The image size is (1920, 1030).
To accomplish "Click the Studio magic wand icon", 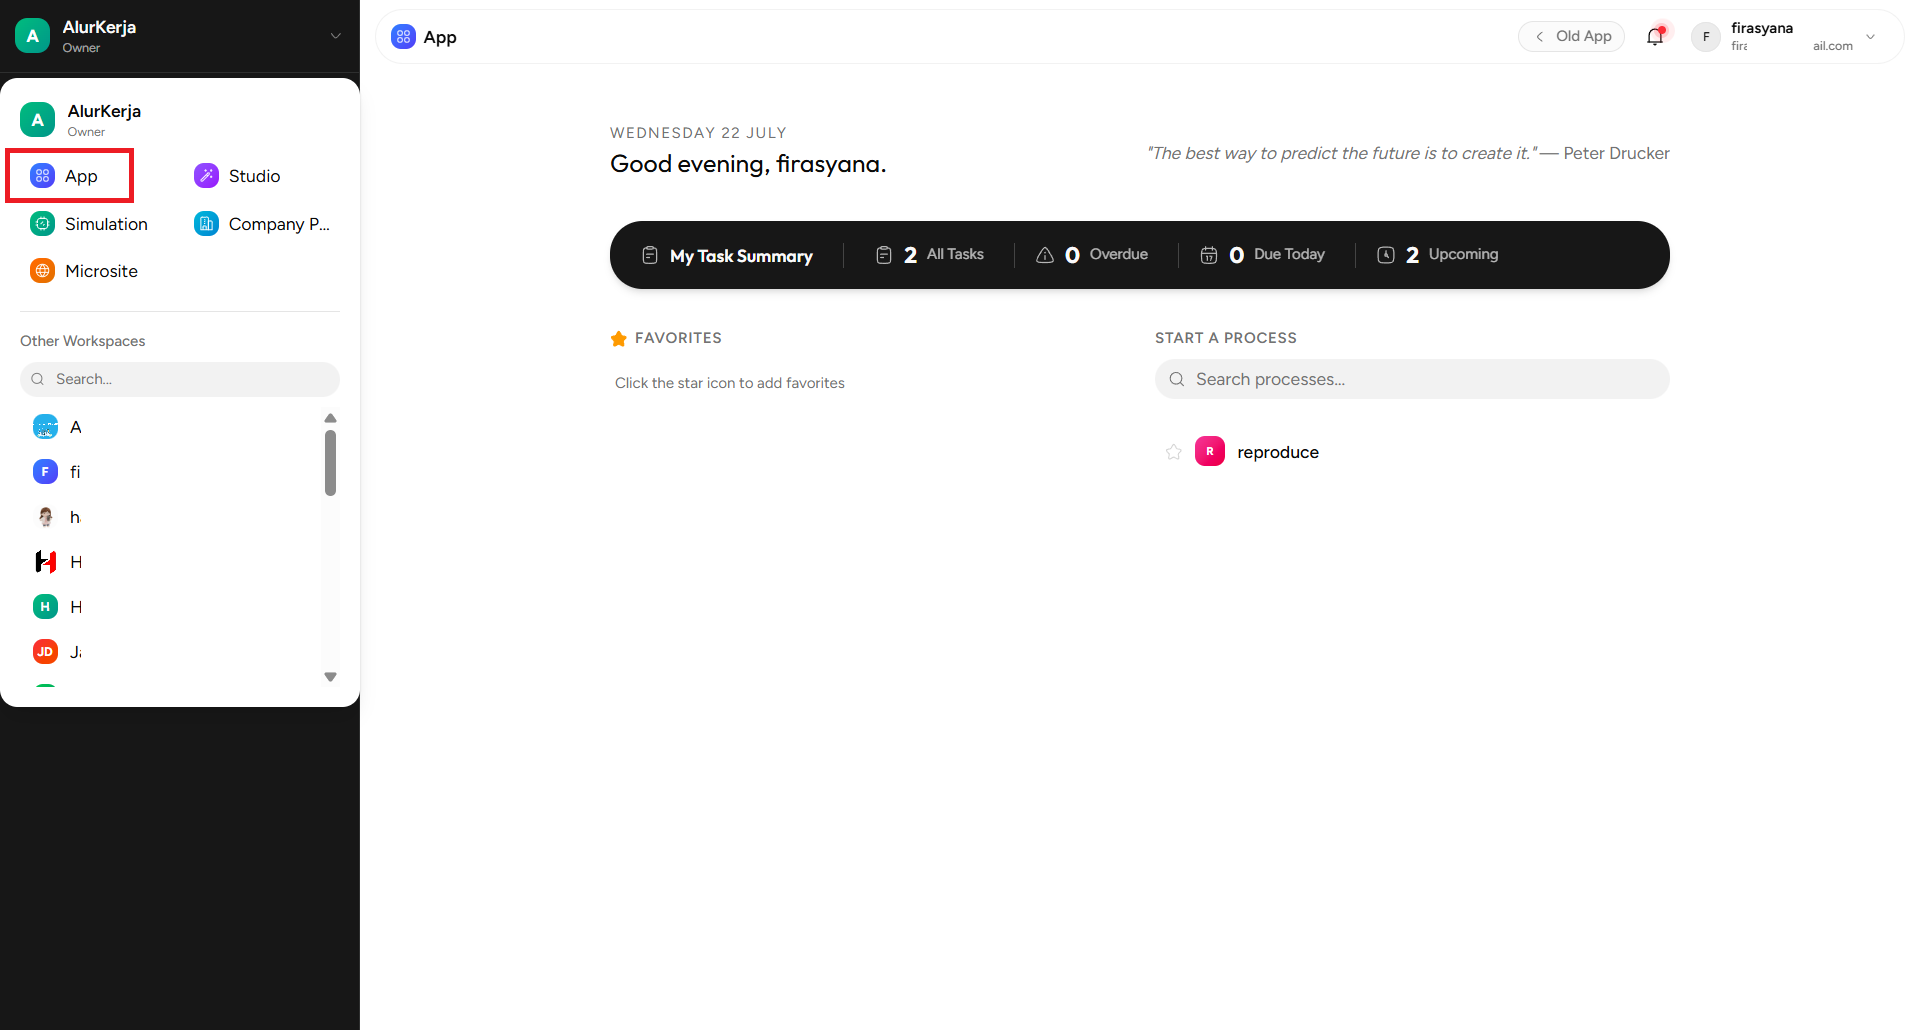I will click(x=206, y=176).
